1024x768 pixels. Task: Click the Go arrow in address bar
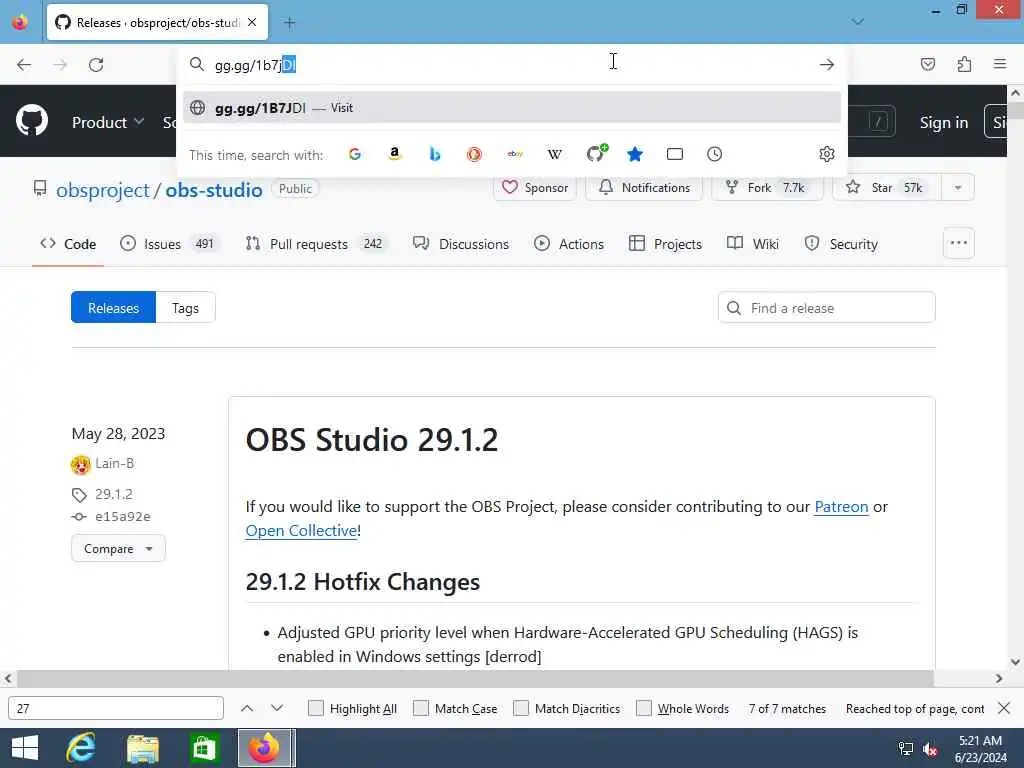pos(827,65)
